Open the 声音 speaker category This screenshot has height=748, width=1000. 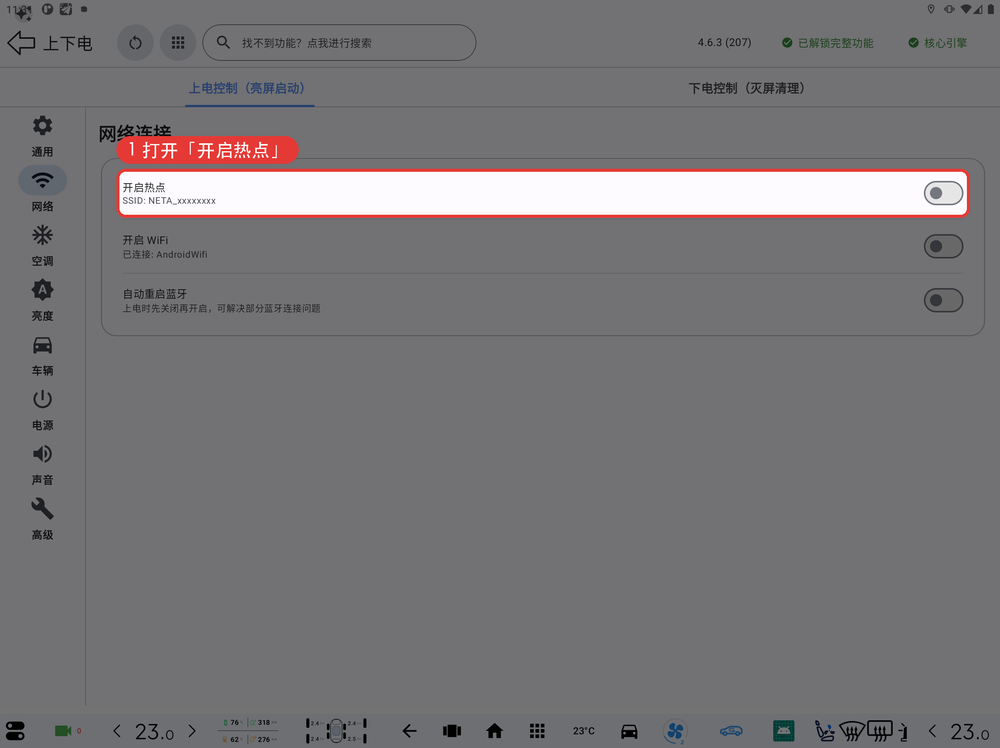[43, 464]
